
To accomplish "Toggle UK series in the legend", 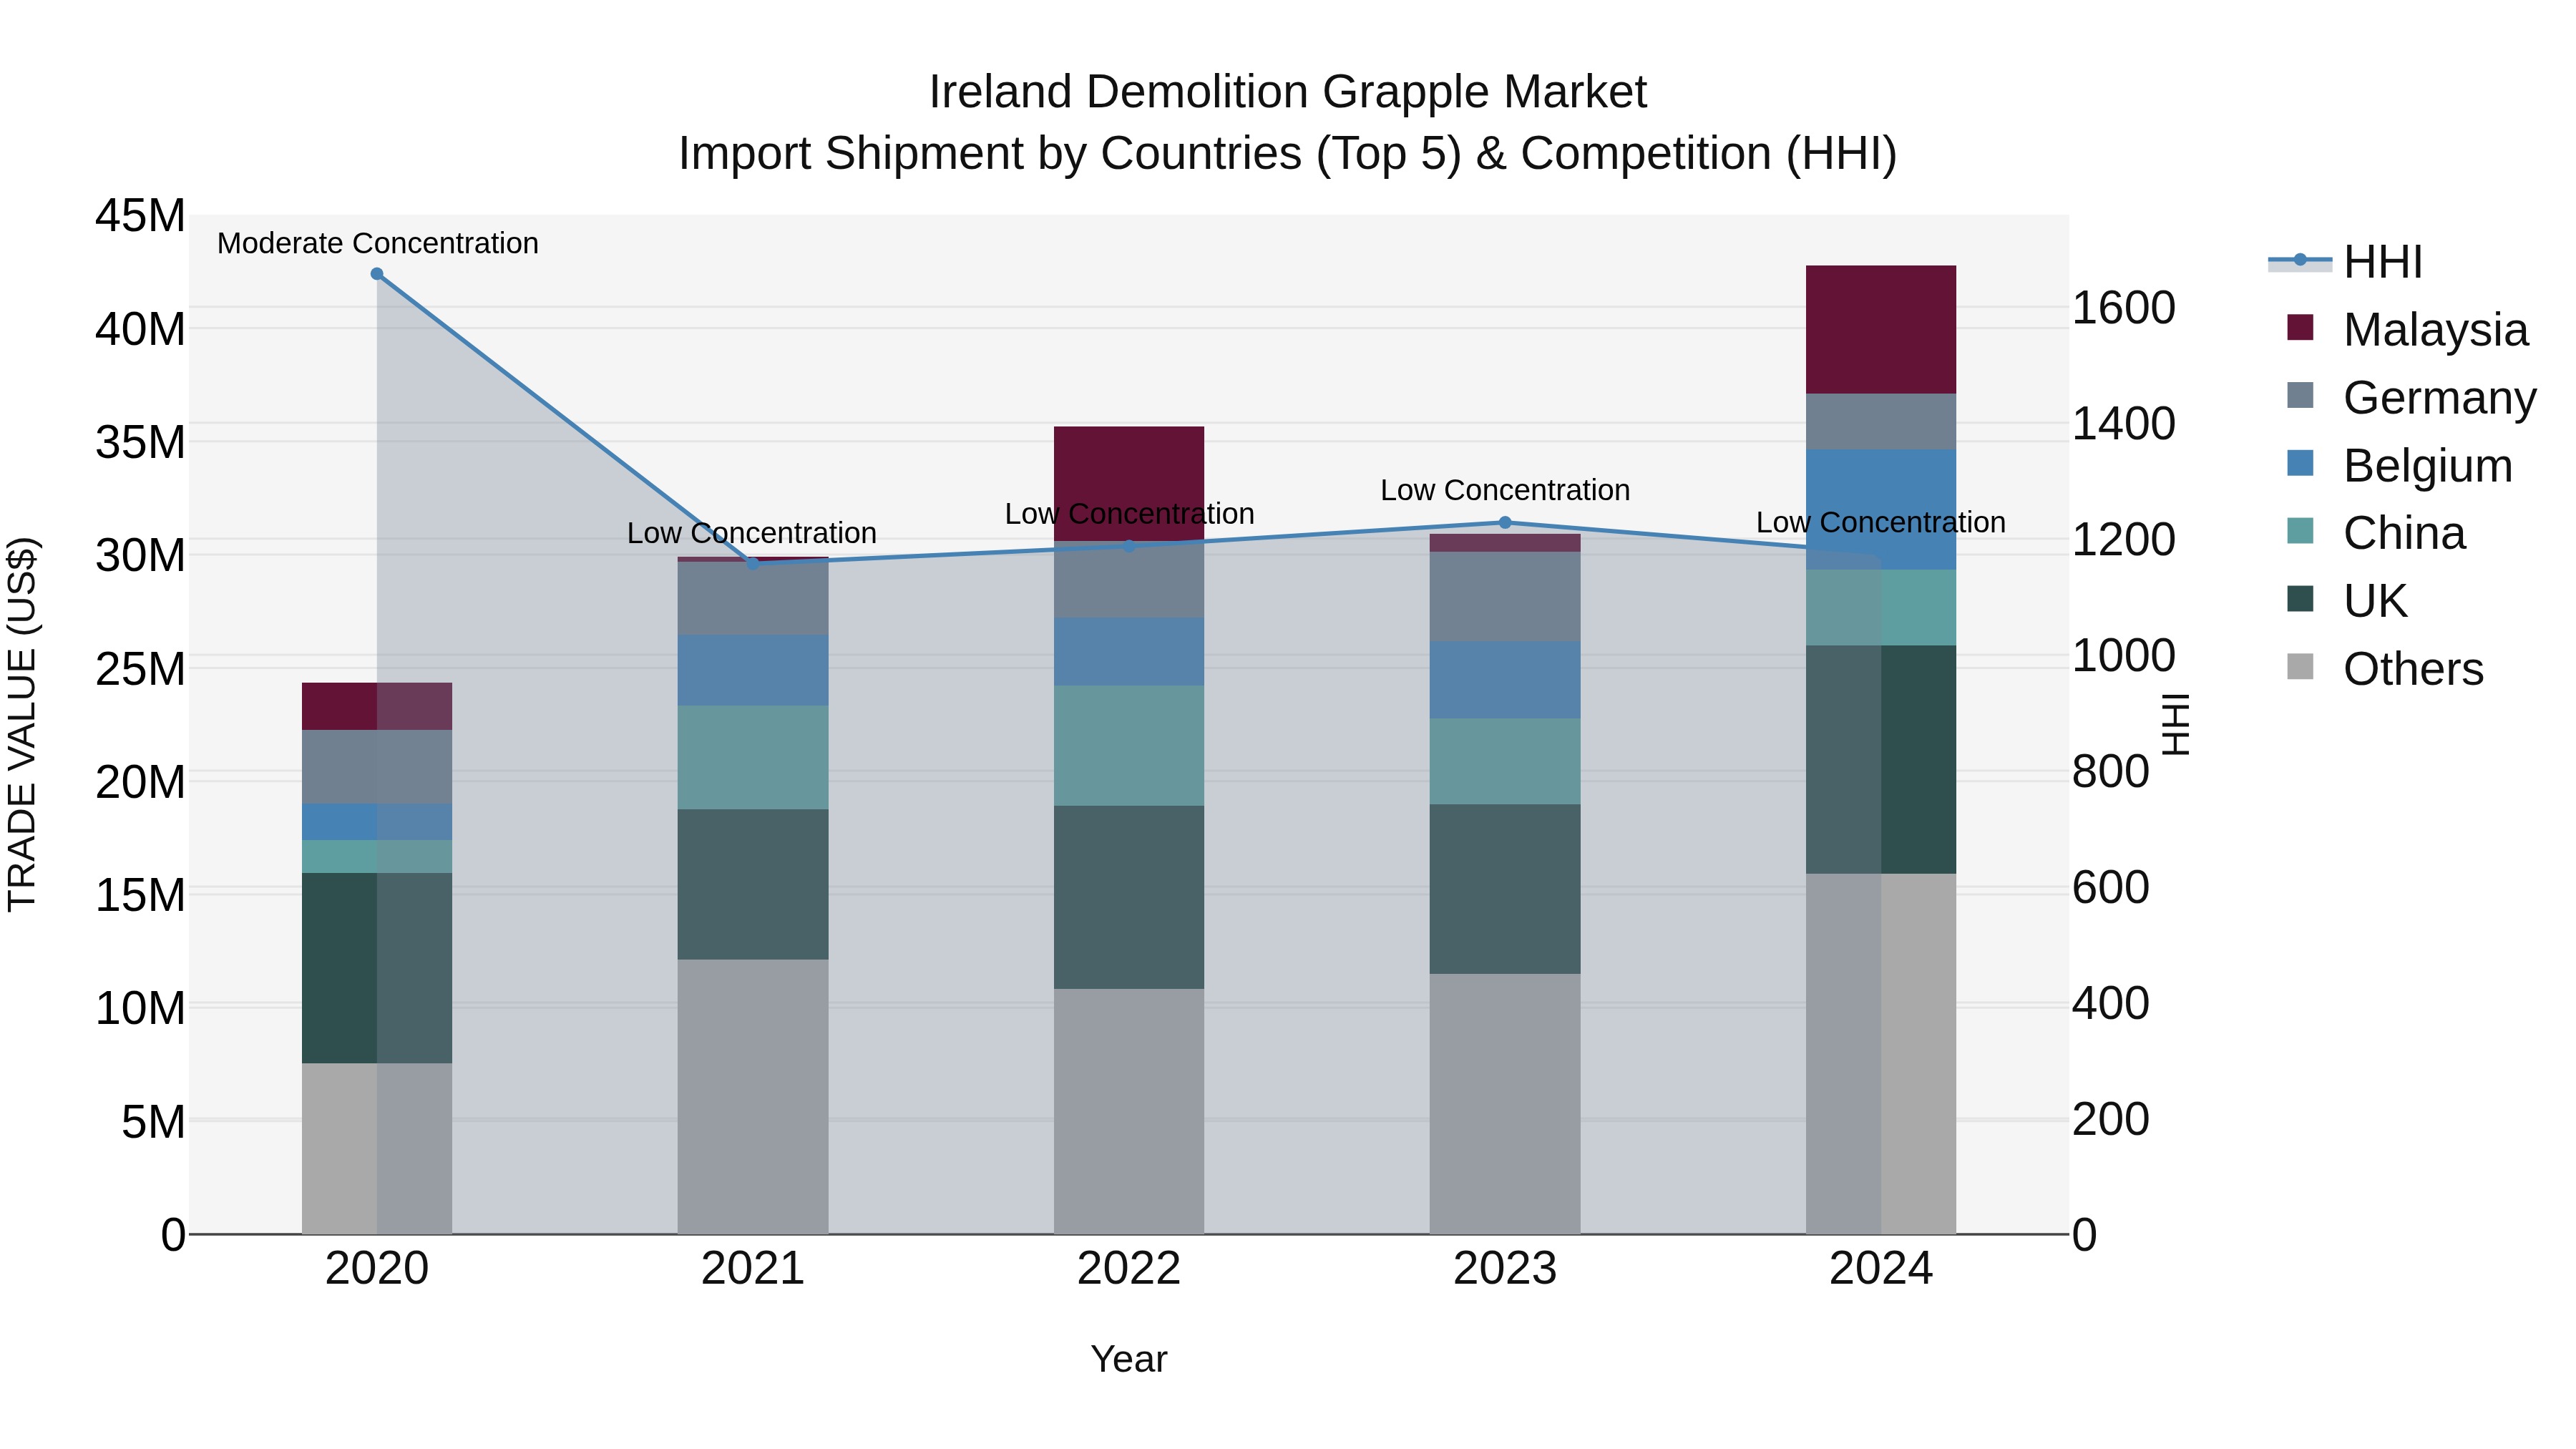I will coord(2346,601).
